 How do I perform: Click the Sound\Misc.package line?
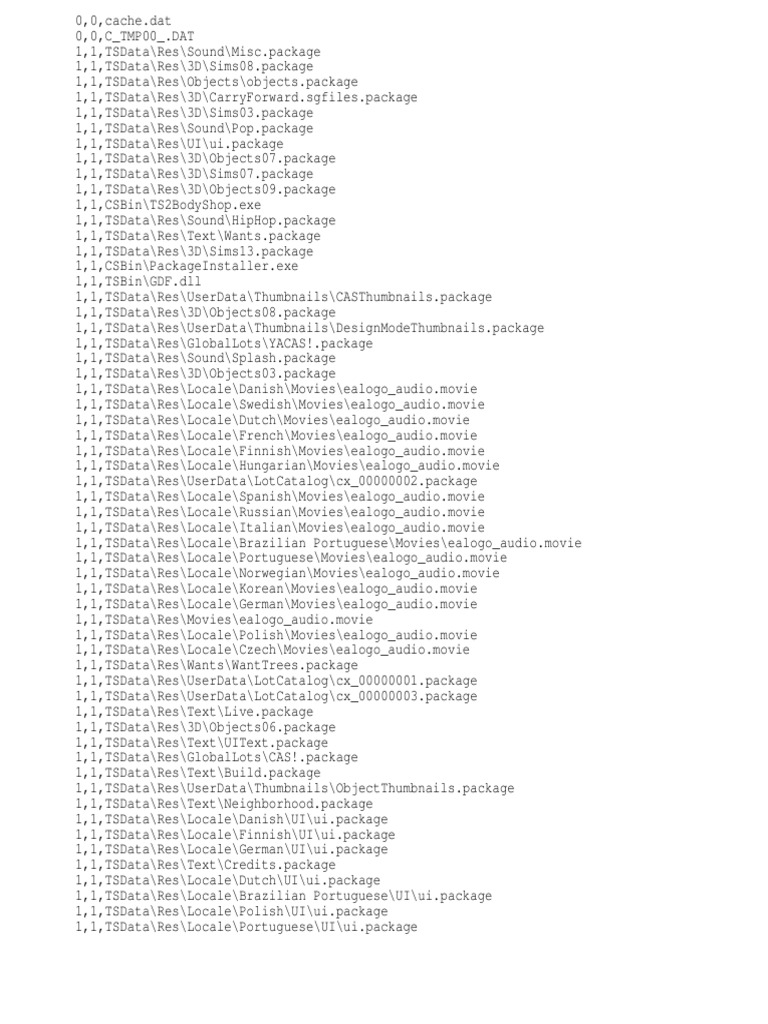pos(198,52)
